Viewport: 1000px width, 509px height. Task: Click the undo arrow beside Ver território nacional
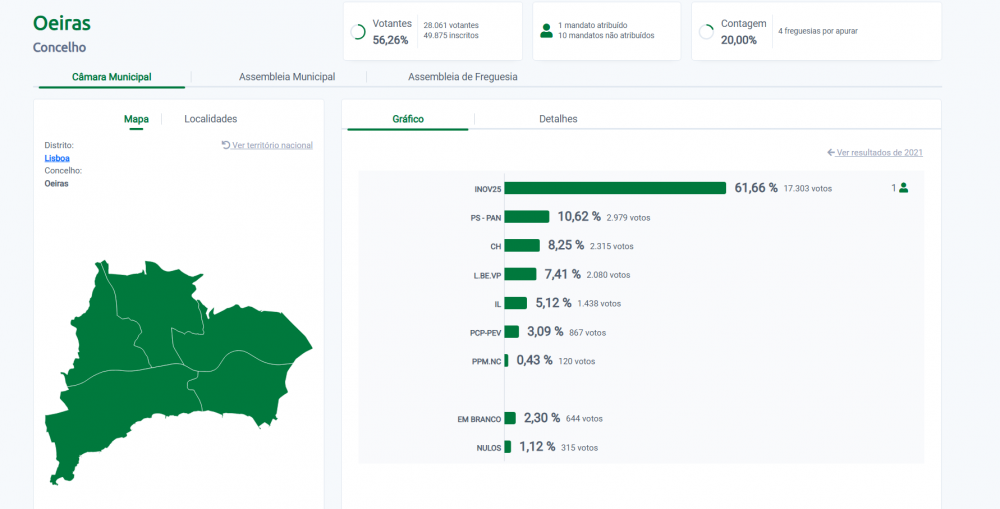tap(226, 145)
